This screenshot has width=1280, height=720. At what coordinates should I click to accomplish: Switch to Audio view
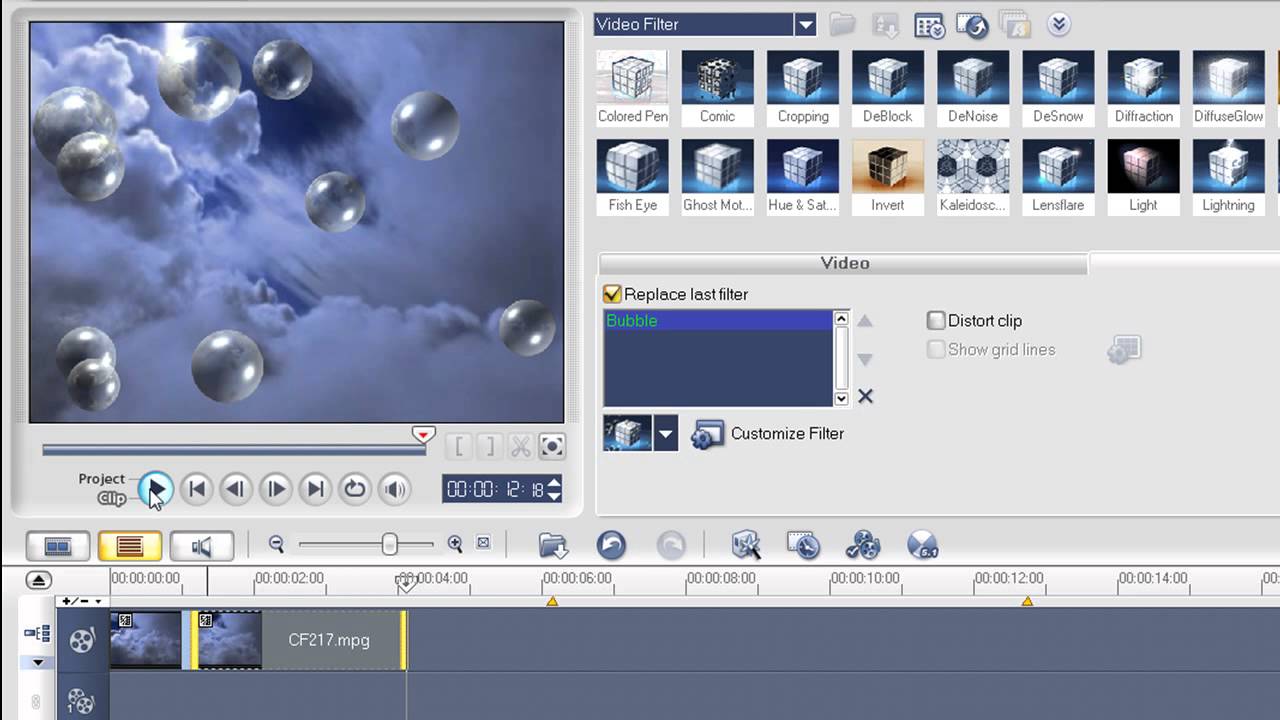(x=200, y=545)
